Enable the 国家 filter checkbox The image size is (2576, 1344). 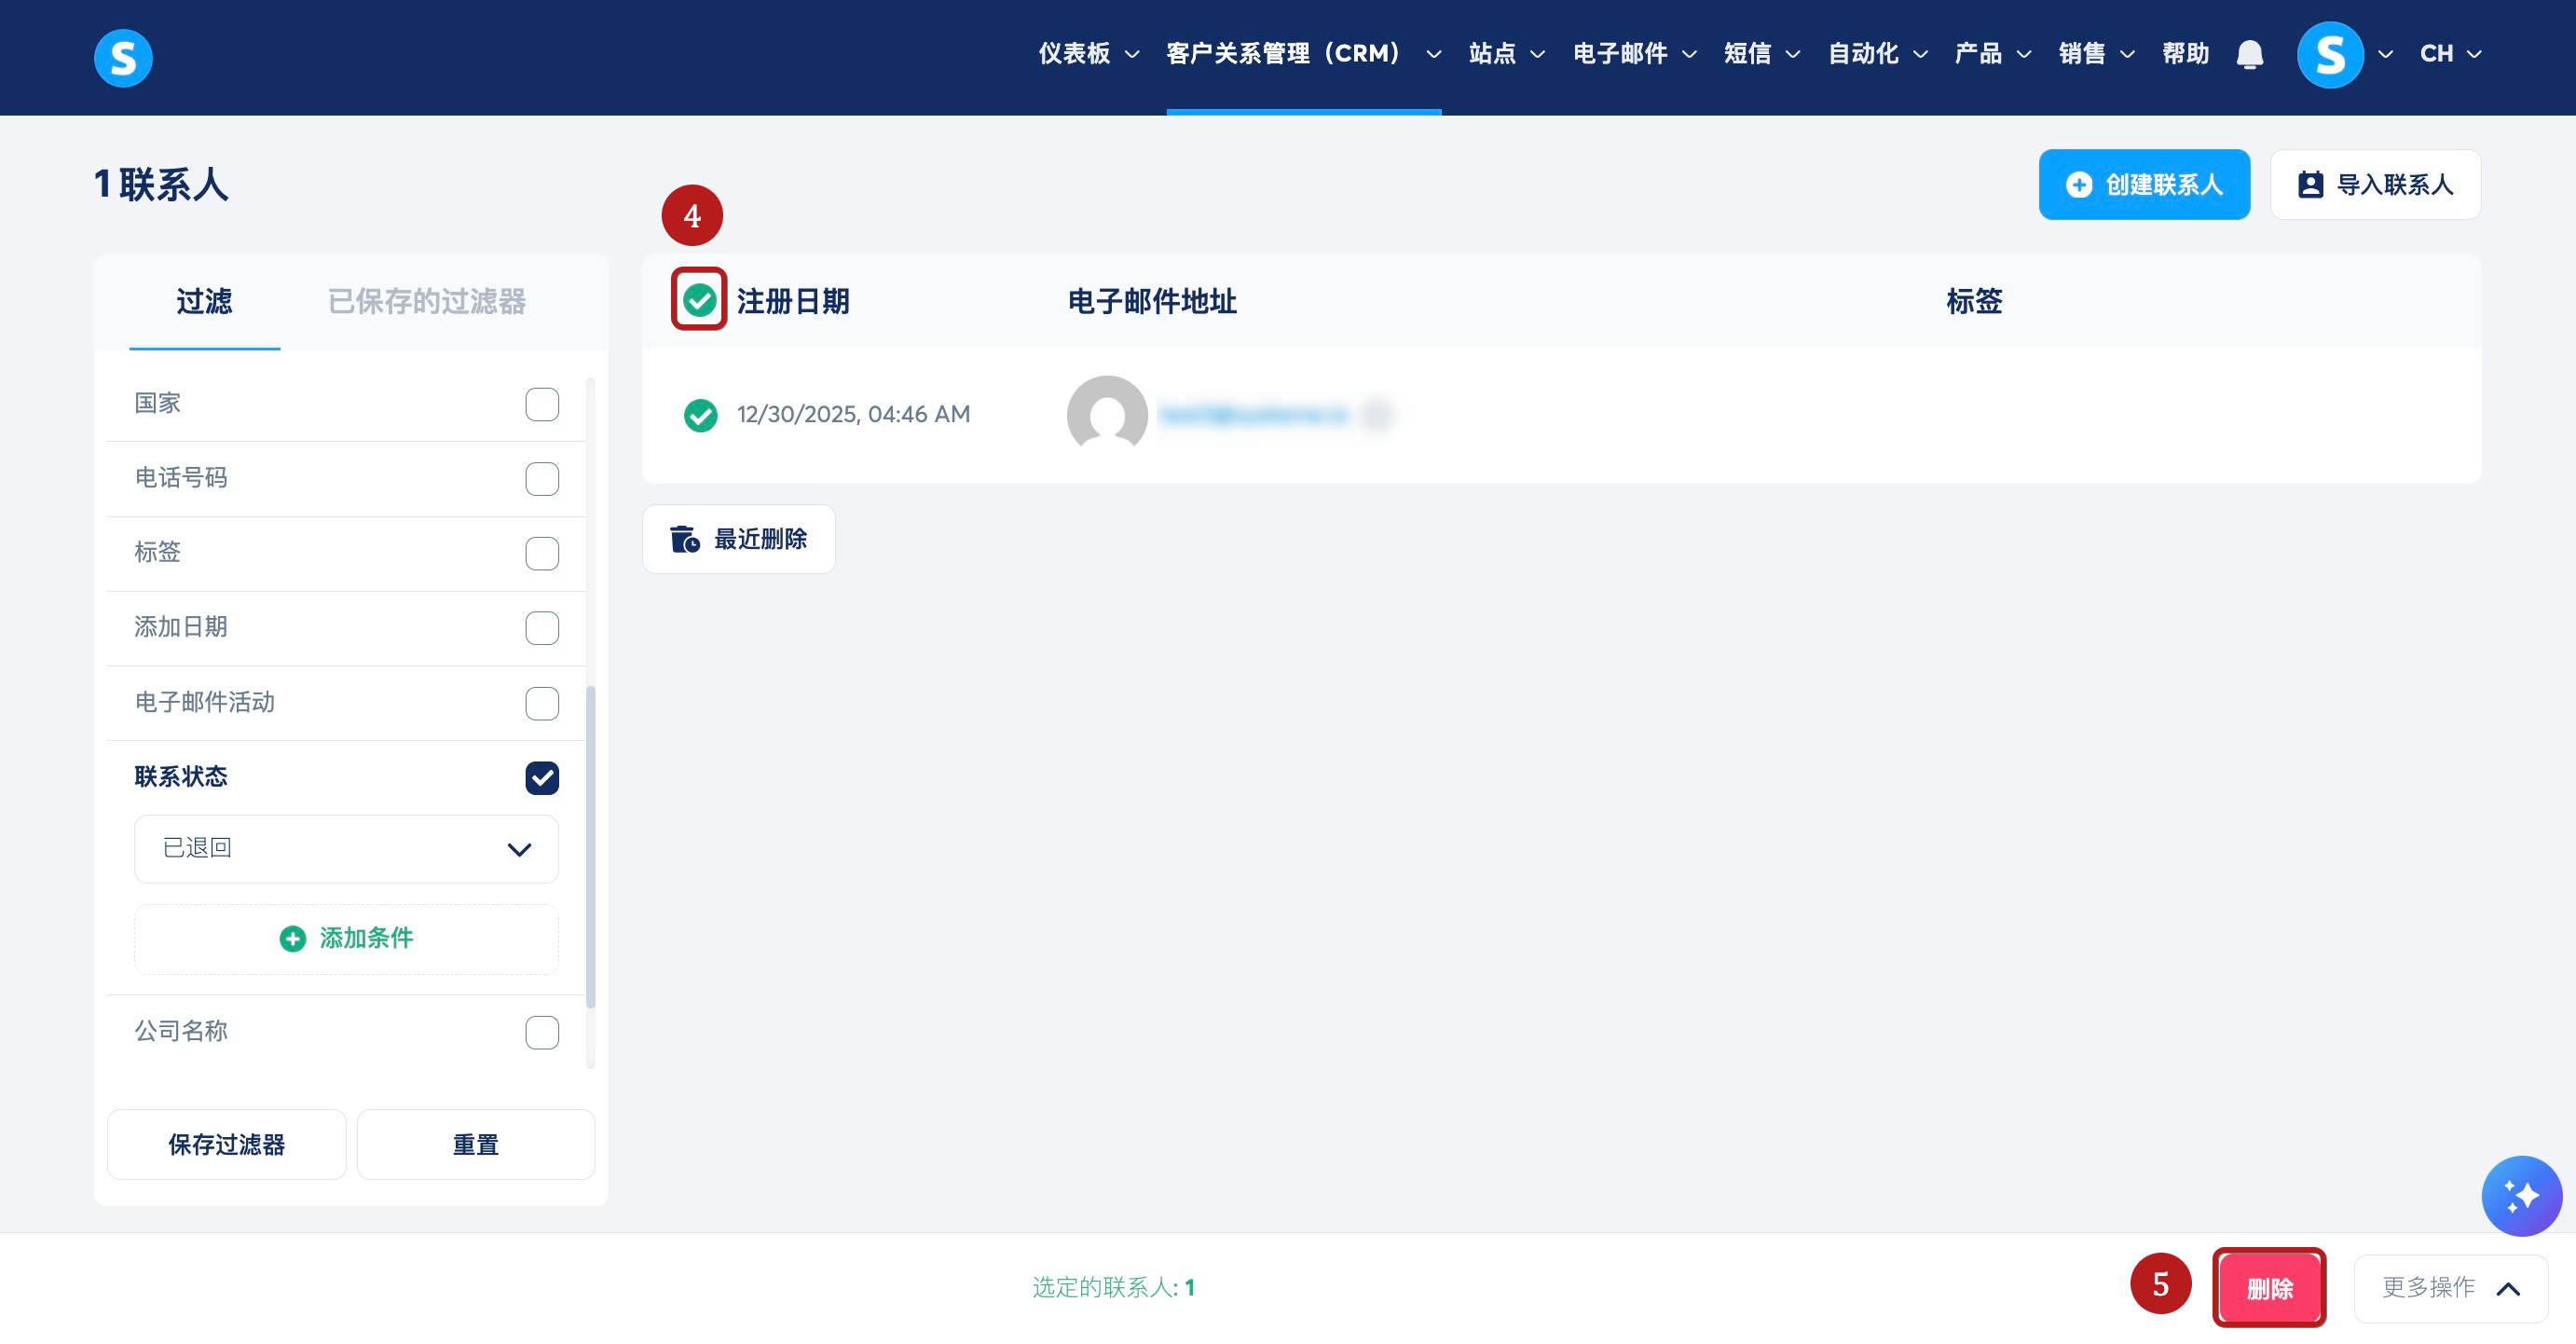tap(542, 404)
